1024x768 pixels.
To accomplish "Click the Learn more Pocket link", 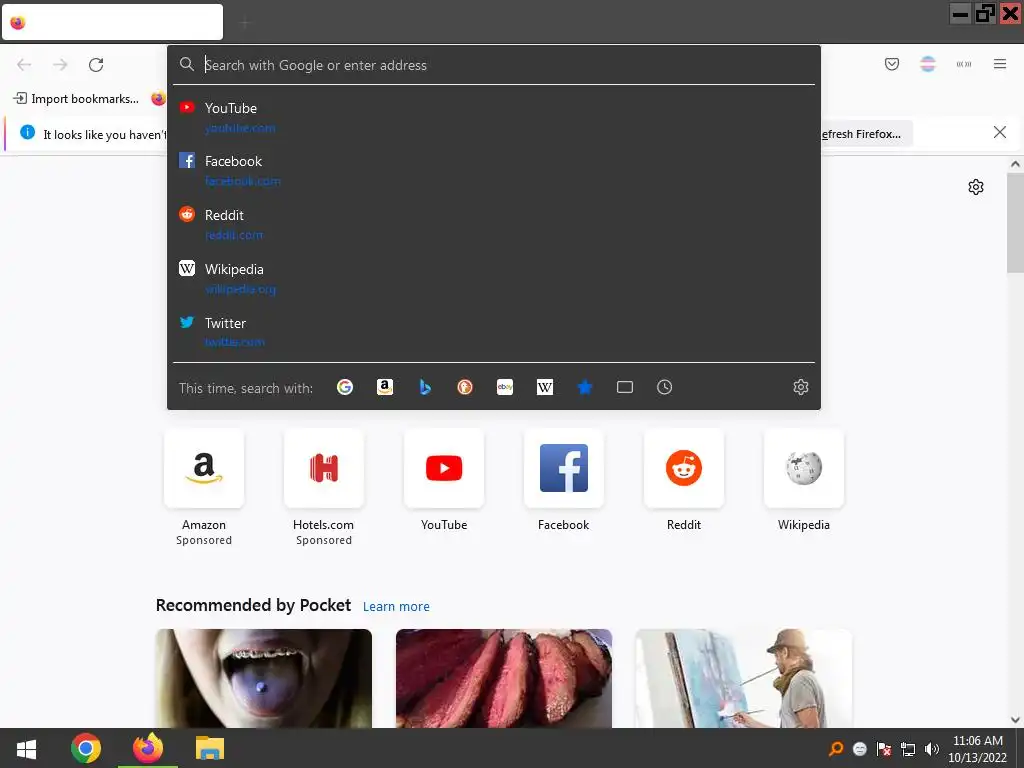I will coord(396,607).
